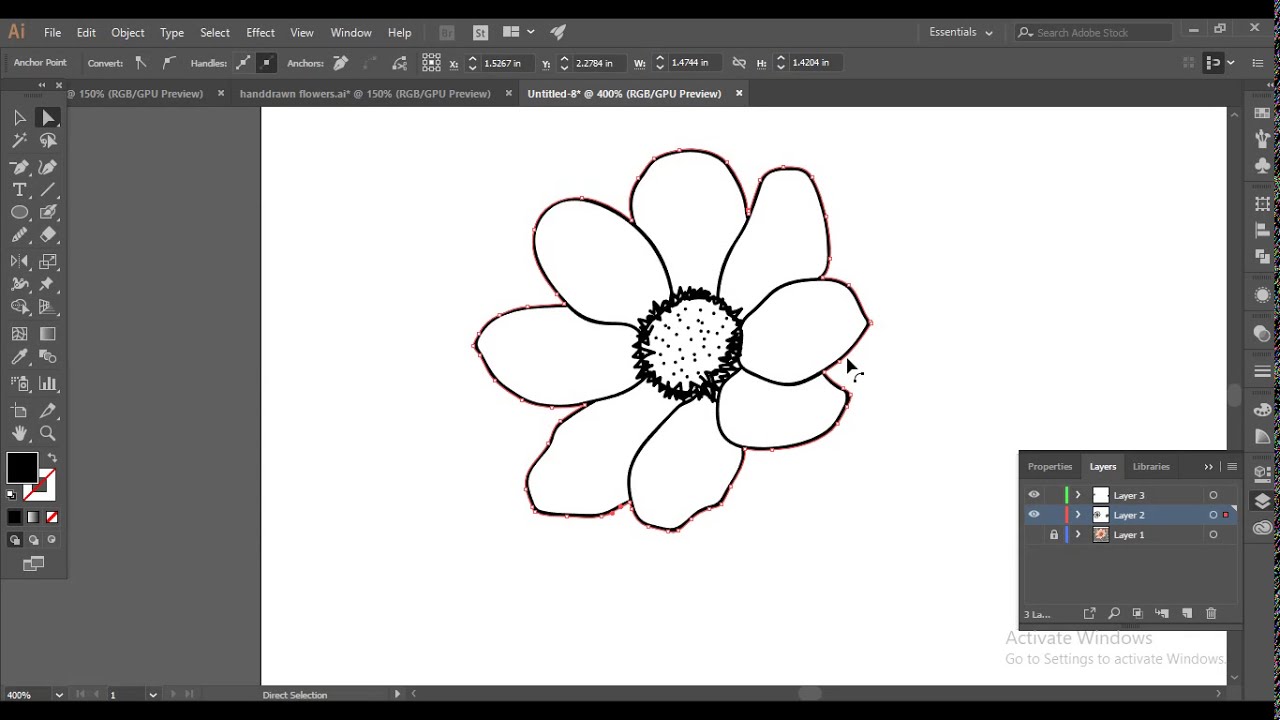The image size is (1280, 720).
Task: Select the Pencil tool
Action: [x=19, y=235]
